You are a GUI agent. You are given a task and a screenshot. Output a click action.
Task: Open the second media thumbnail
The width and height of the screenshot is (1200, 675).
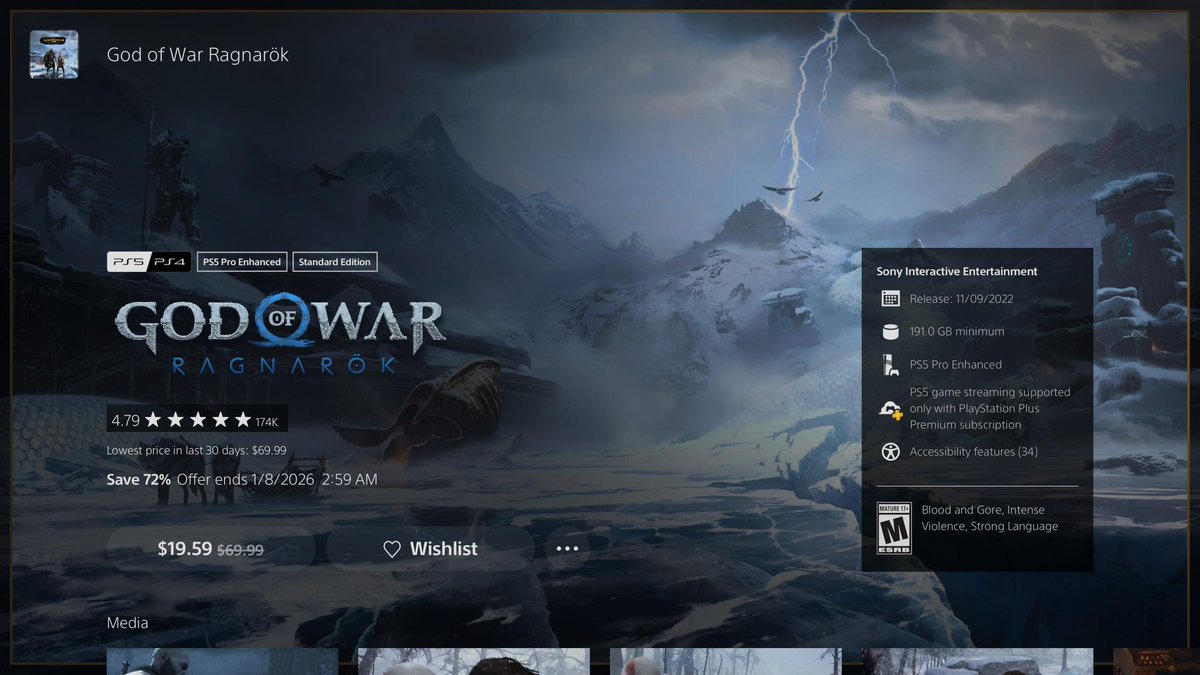coord(474,662)
